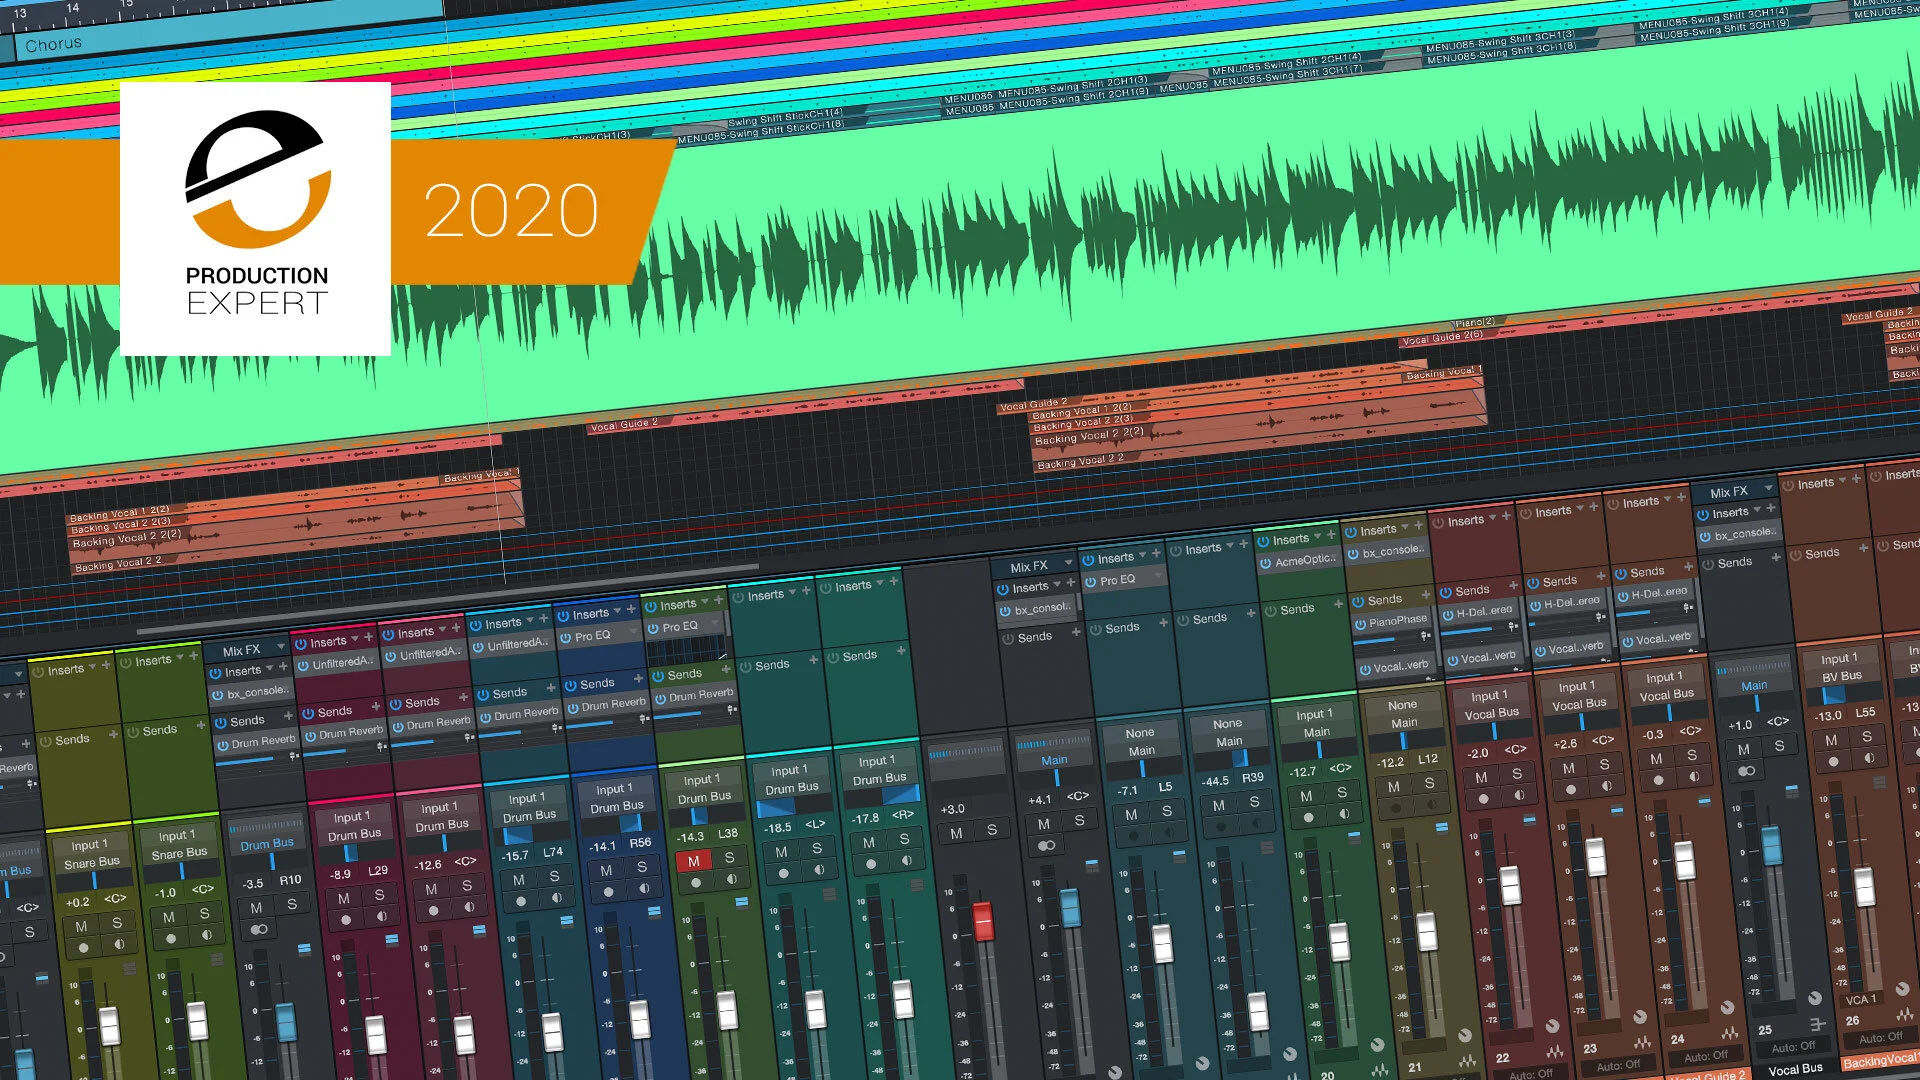Toggle power of Drum Reverb send on -15.7 L74 channel
This screenshot has height=1080, width=1920.
pos(485,717)
